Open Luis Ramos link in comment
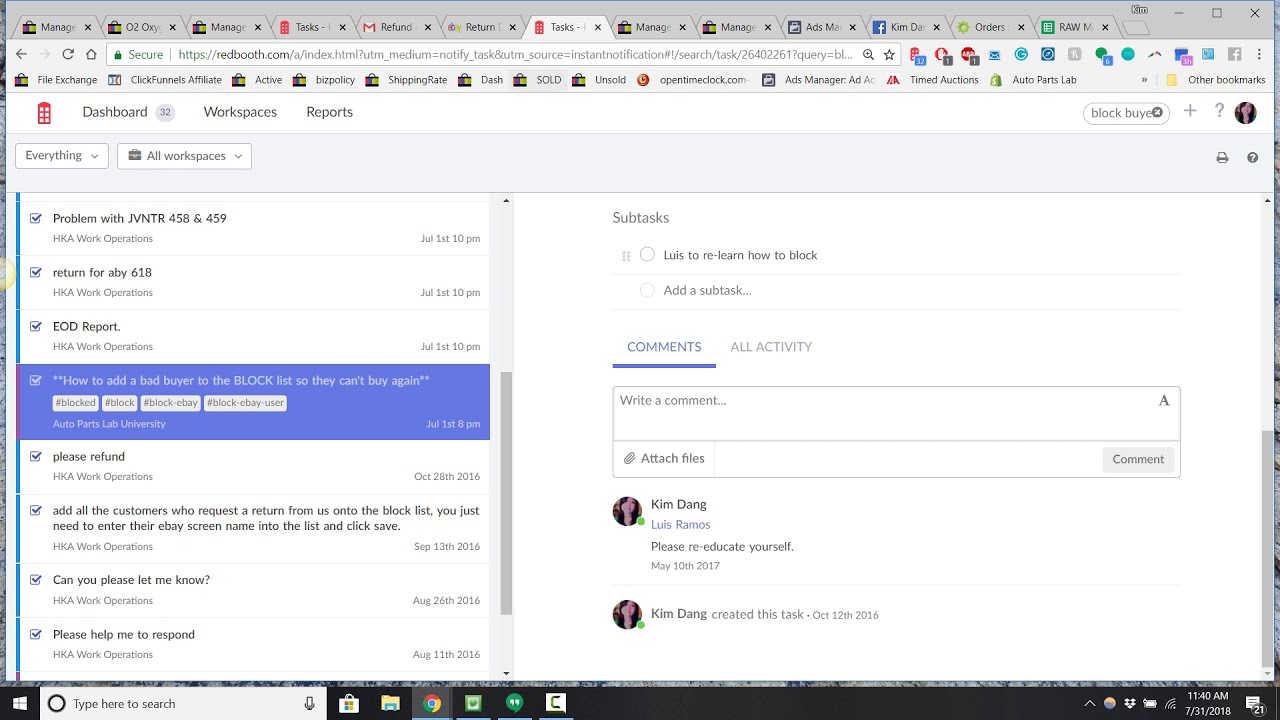The height and width of the screenshot is (720, 1280). [680, 525]
